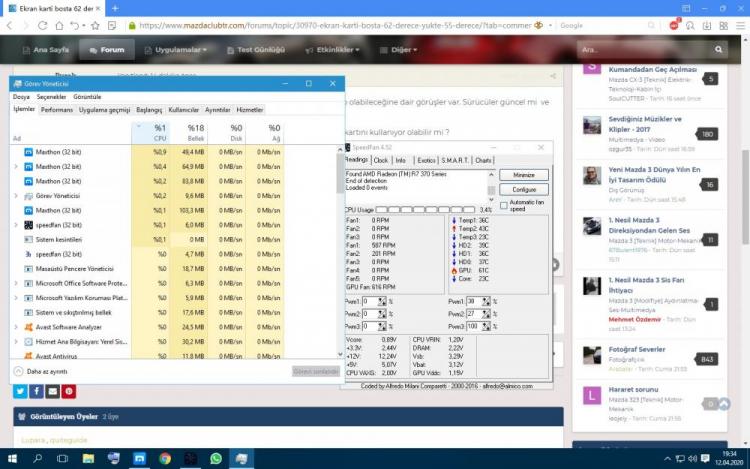Expand speedfan (32 bit) process group
Image resolution: width=750 pixels, height=469 pixels.
[16, 225]
